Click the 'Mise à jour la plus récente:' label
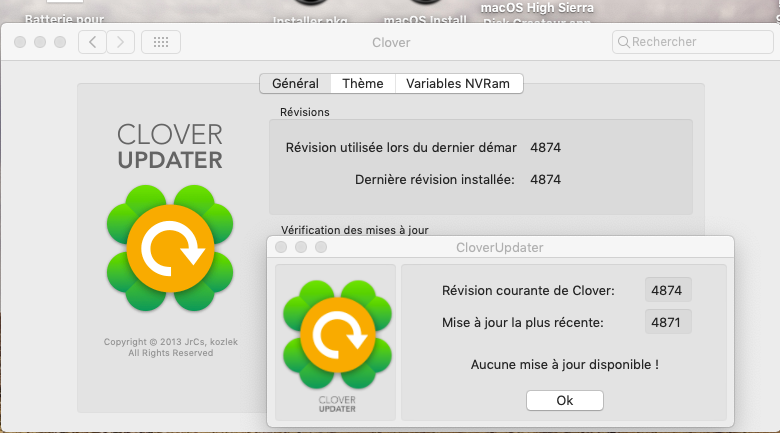The width and height of the screenshot is (780, 433). [523, 323]
